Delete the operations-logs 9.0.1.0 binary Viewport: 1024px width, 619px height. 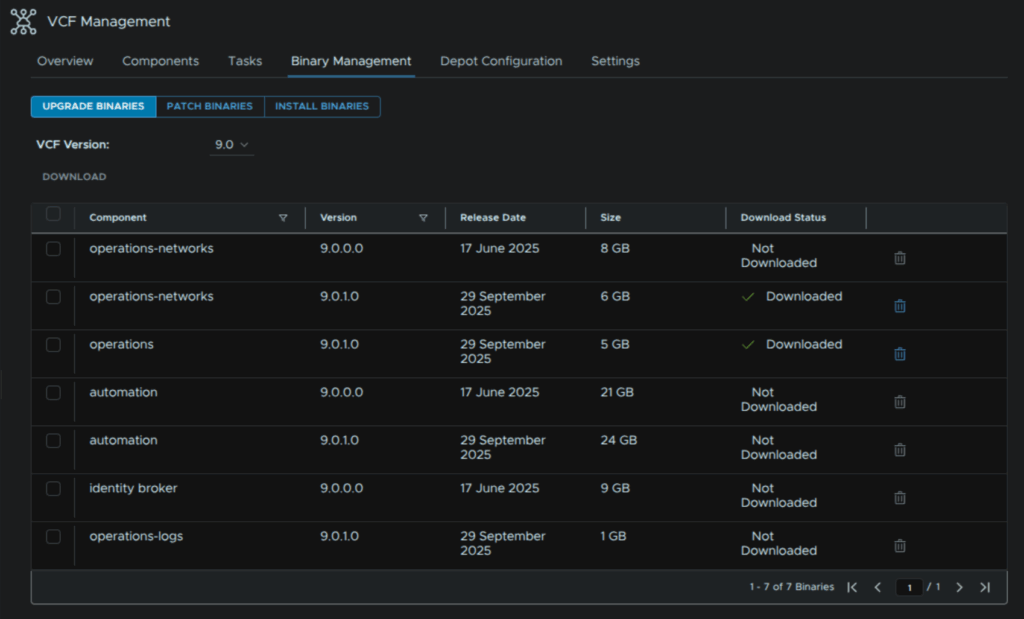click(x=899, y=546)
